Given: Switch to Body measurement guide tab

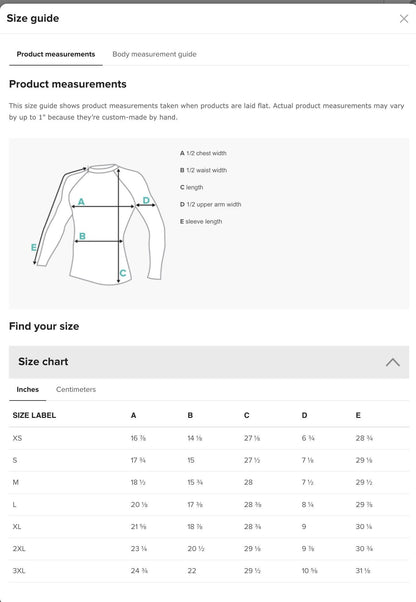Looking at the screenshot, I should [x=154, y=54].
